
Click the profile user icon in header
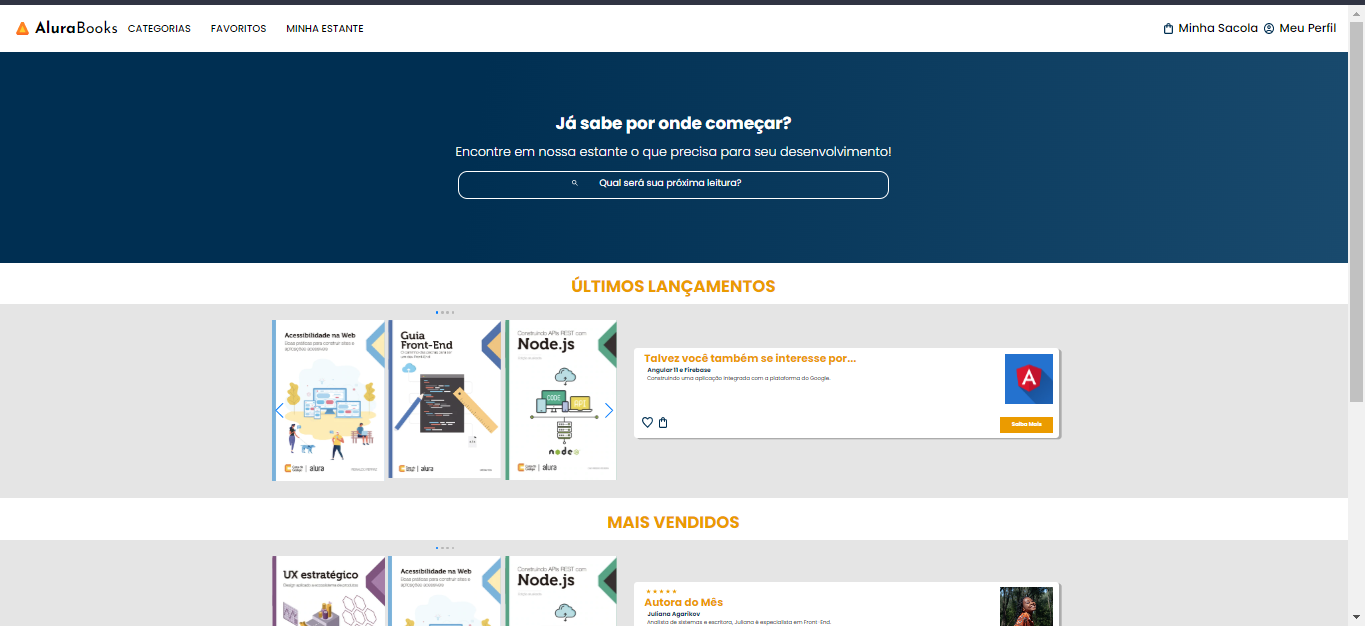coord(1269,28)
